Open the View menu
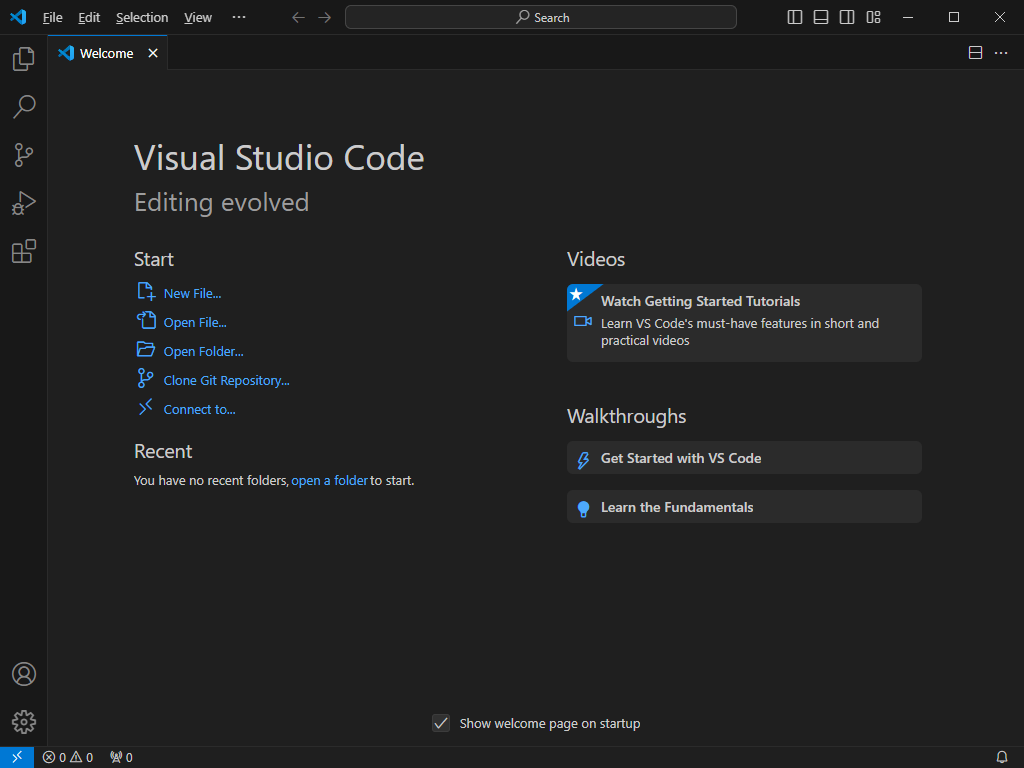 (198, 18)
